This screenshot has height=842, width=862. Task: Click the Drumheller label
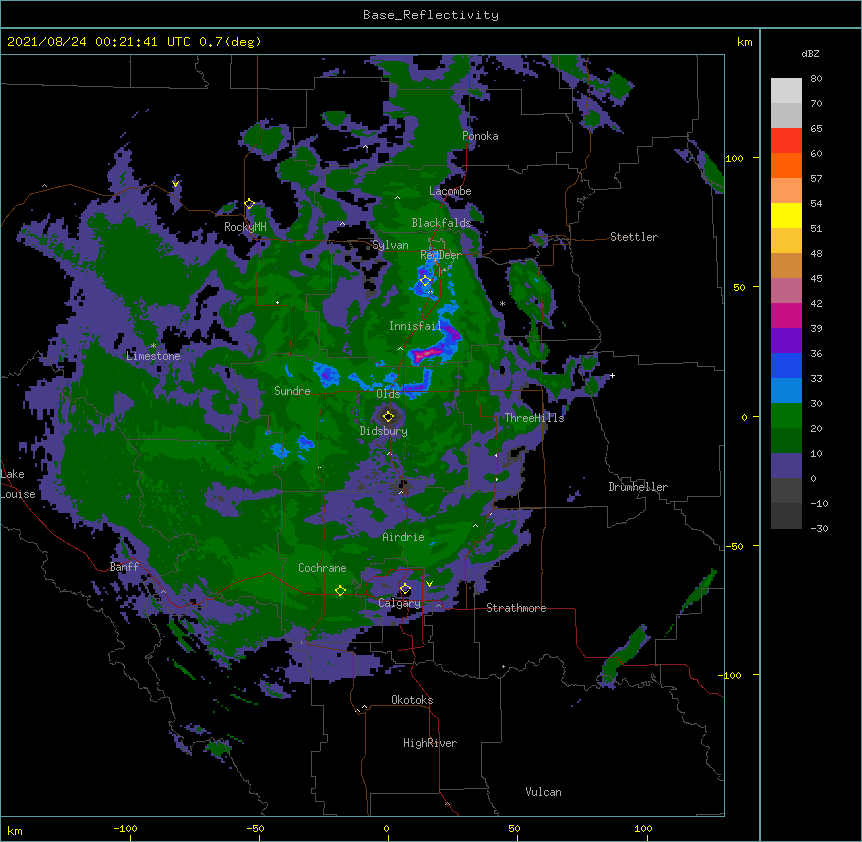click(x=638, y=487)
